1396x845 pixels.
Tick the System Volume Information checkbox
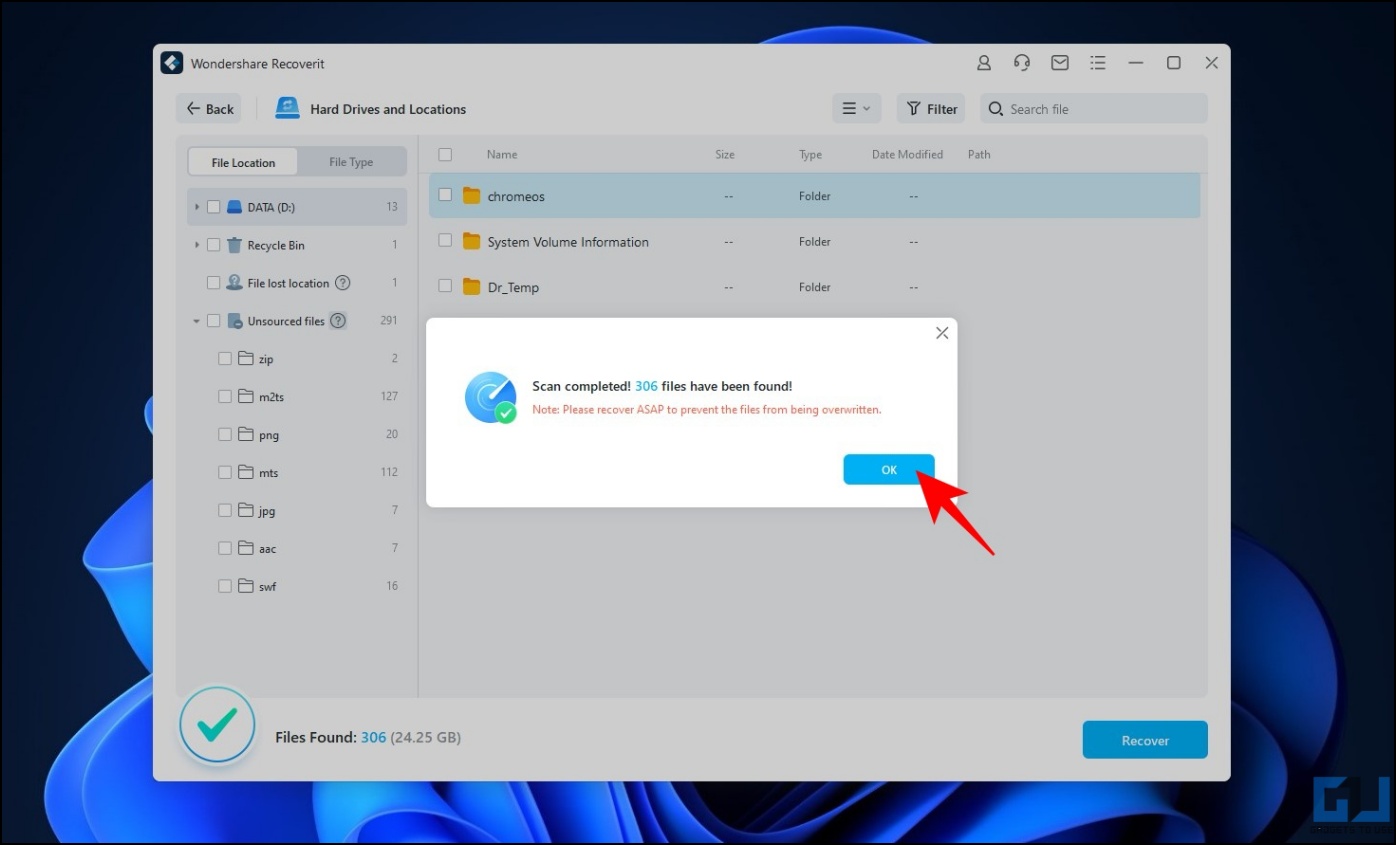[445, 240]
